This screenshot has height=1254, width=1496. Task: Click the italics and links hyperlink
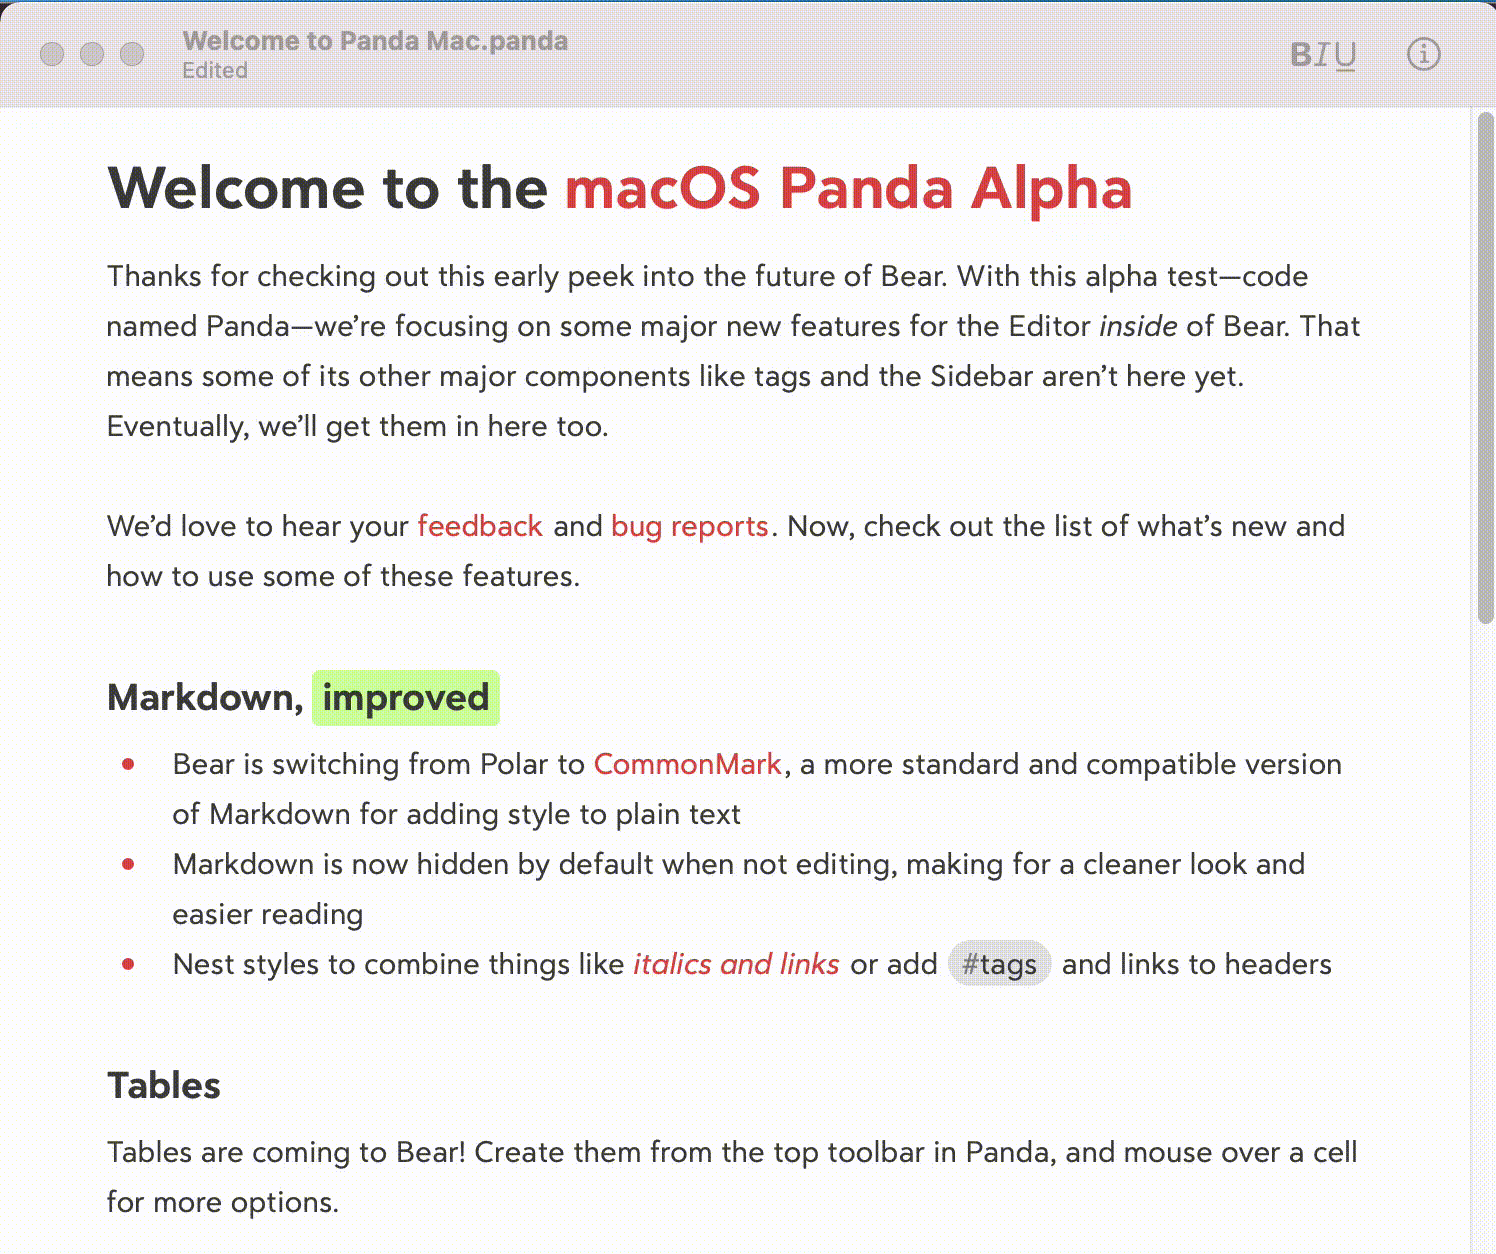pos(736,964)
